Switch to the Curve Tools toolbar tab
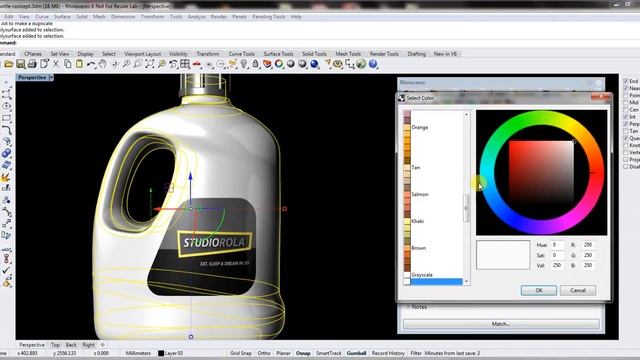This screenshot has width=640, height=360. [x=242, y=54]
